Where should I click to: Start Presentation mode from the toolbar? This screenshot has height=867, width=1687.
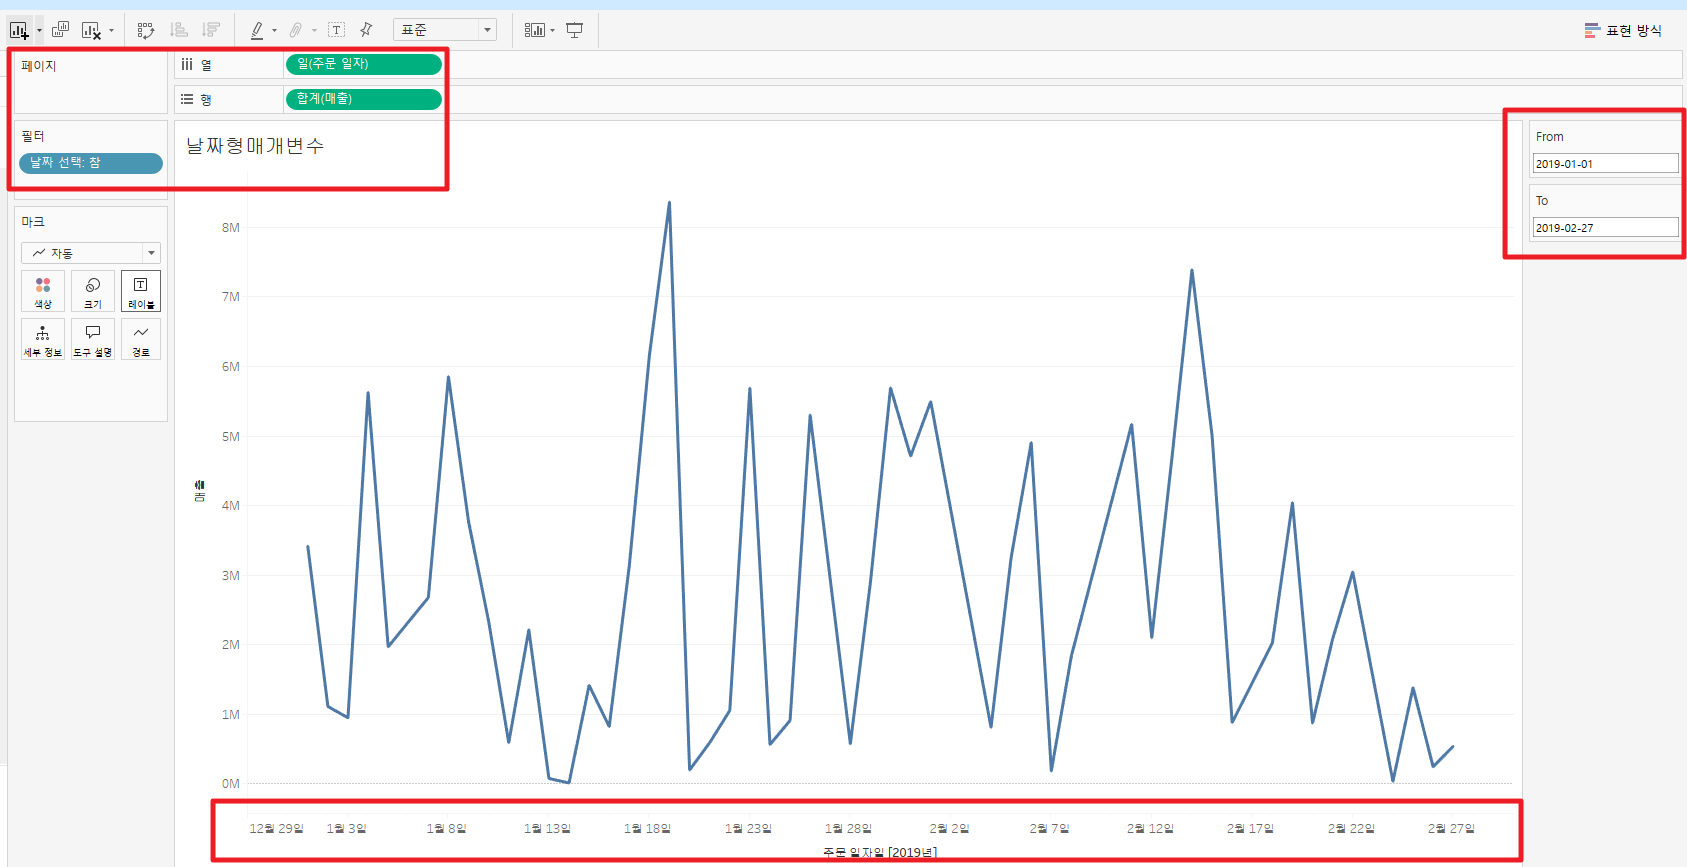click(x=575, y=30)
